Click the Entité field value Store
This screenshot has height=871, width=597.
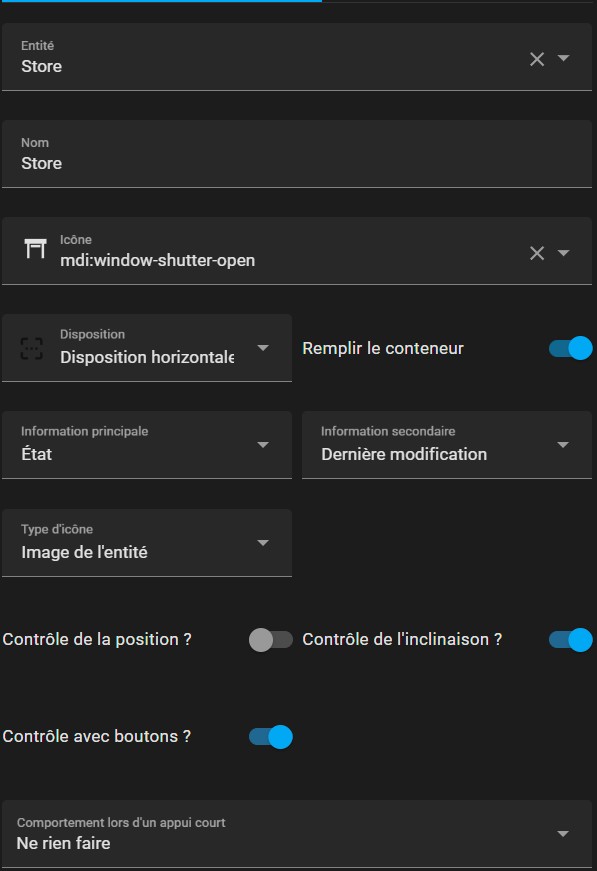[42, 67]
